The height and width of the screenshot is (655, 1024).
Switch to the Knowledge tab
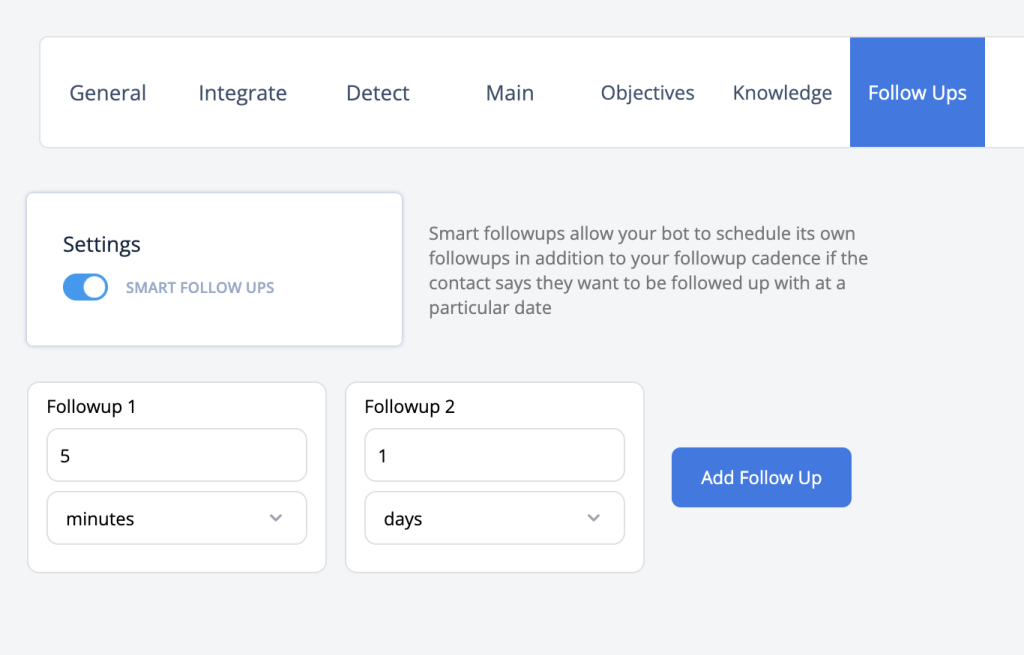[x=782, y=93]
